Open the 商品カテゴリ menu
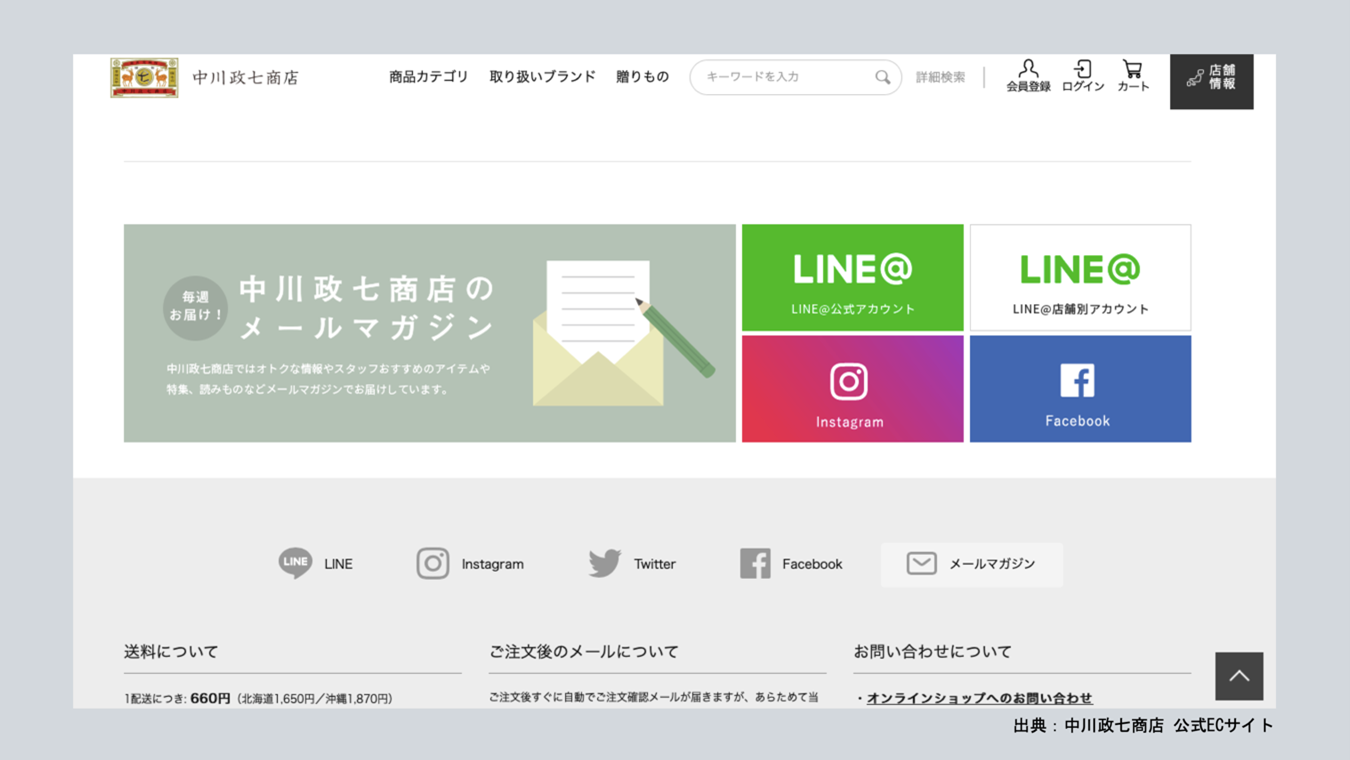Image resolution: width=1350 pixels, height=760 pixels. tap(428, 77)
